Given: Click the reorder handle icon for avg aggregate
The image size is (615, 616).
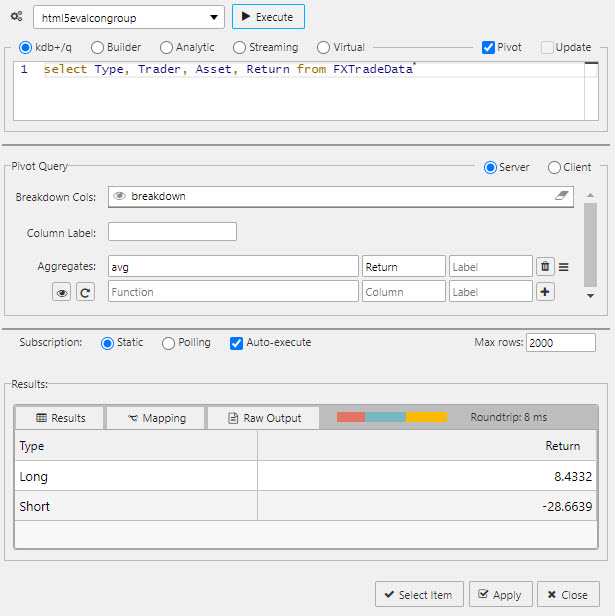Looking at the screenshot, I should (x=564, y=267).
